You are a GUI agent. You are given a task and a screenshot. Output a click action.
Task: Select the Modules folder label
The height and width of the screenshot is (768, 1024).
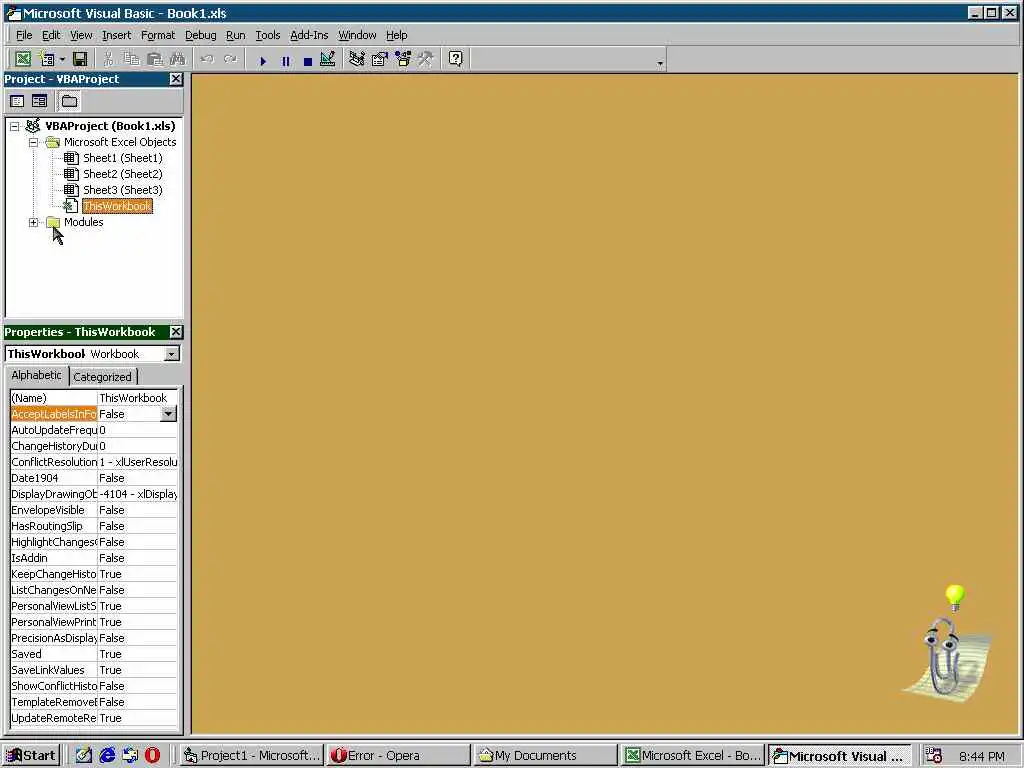(84, 222)
